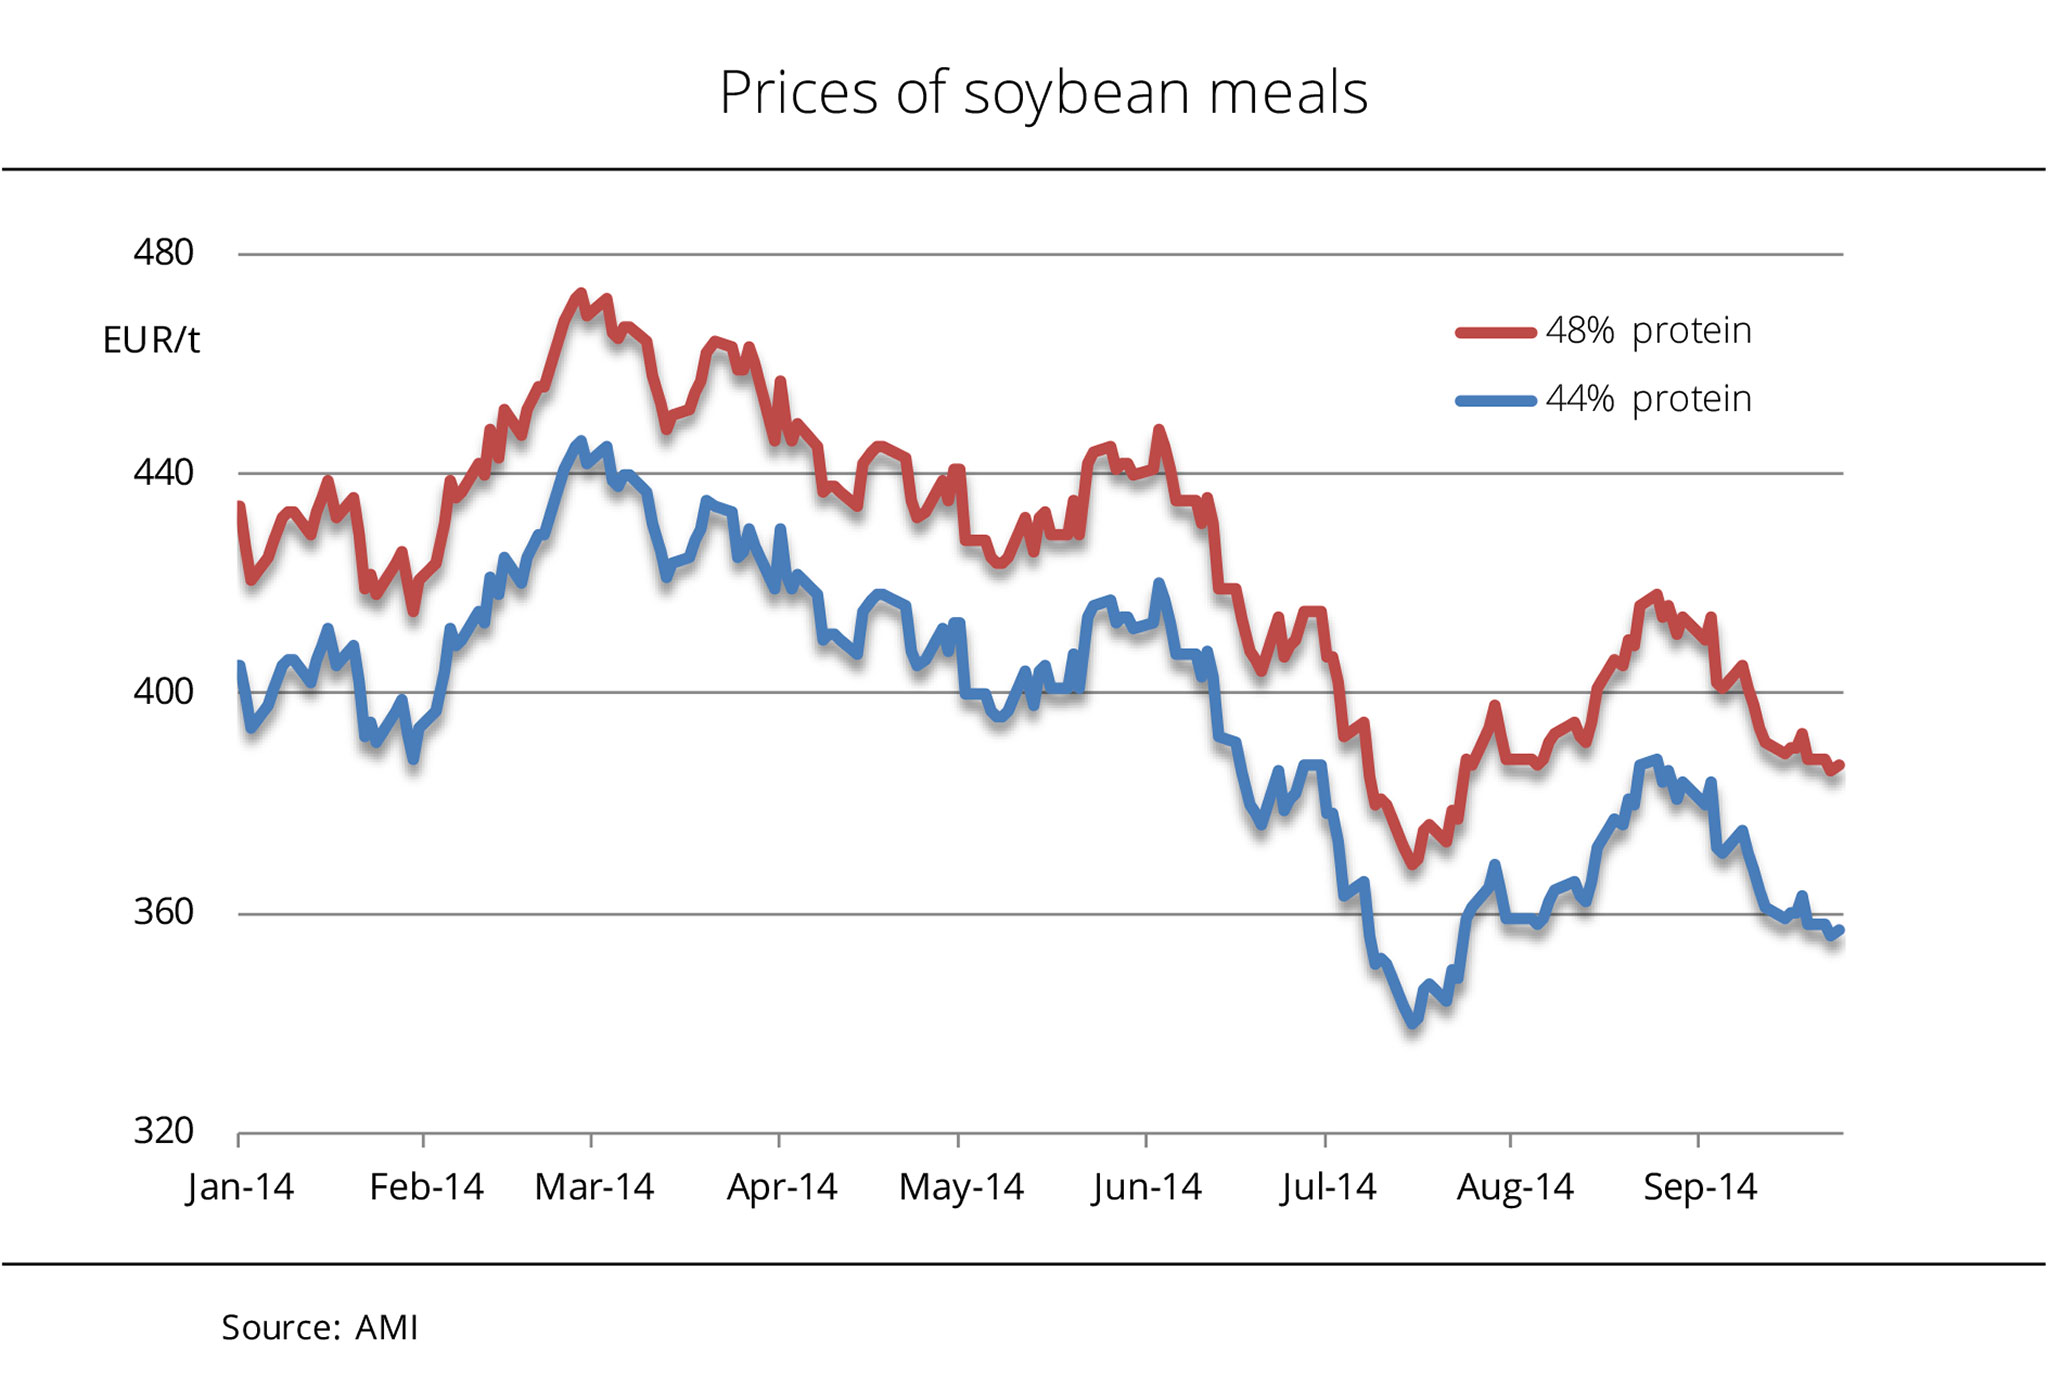Select the 400 y-axis value

coord(163,691)
